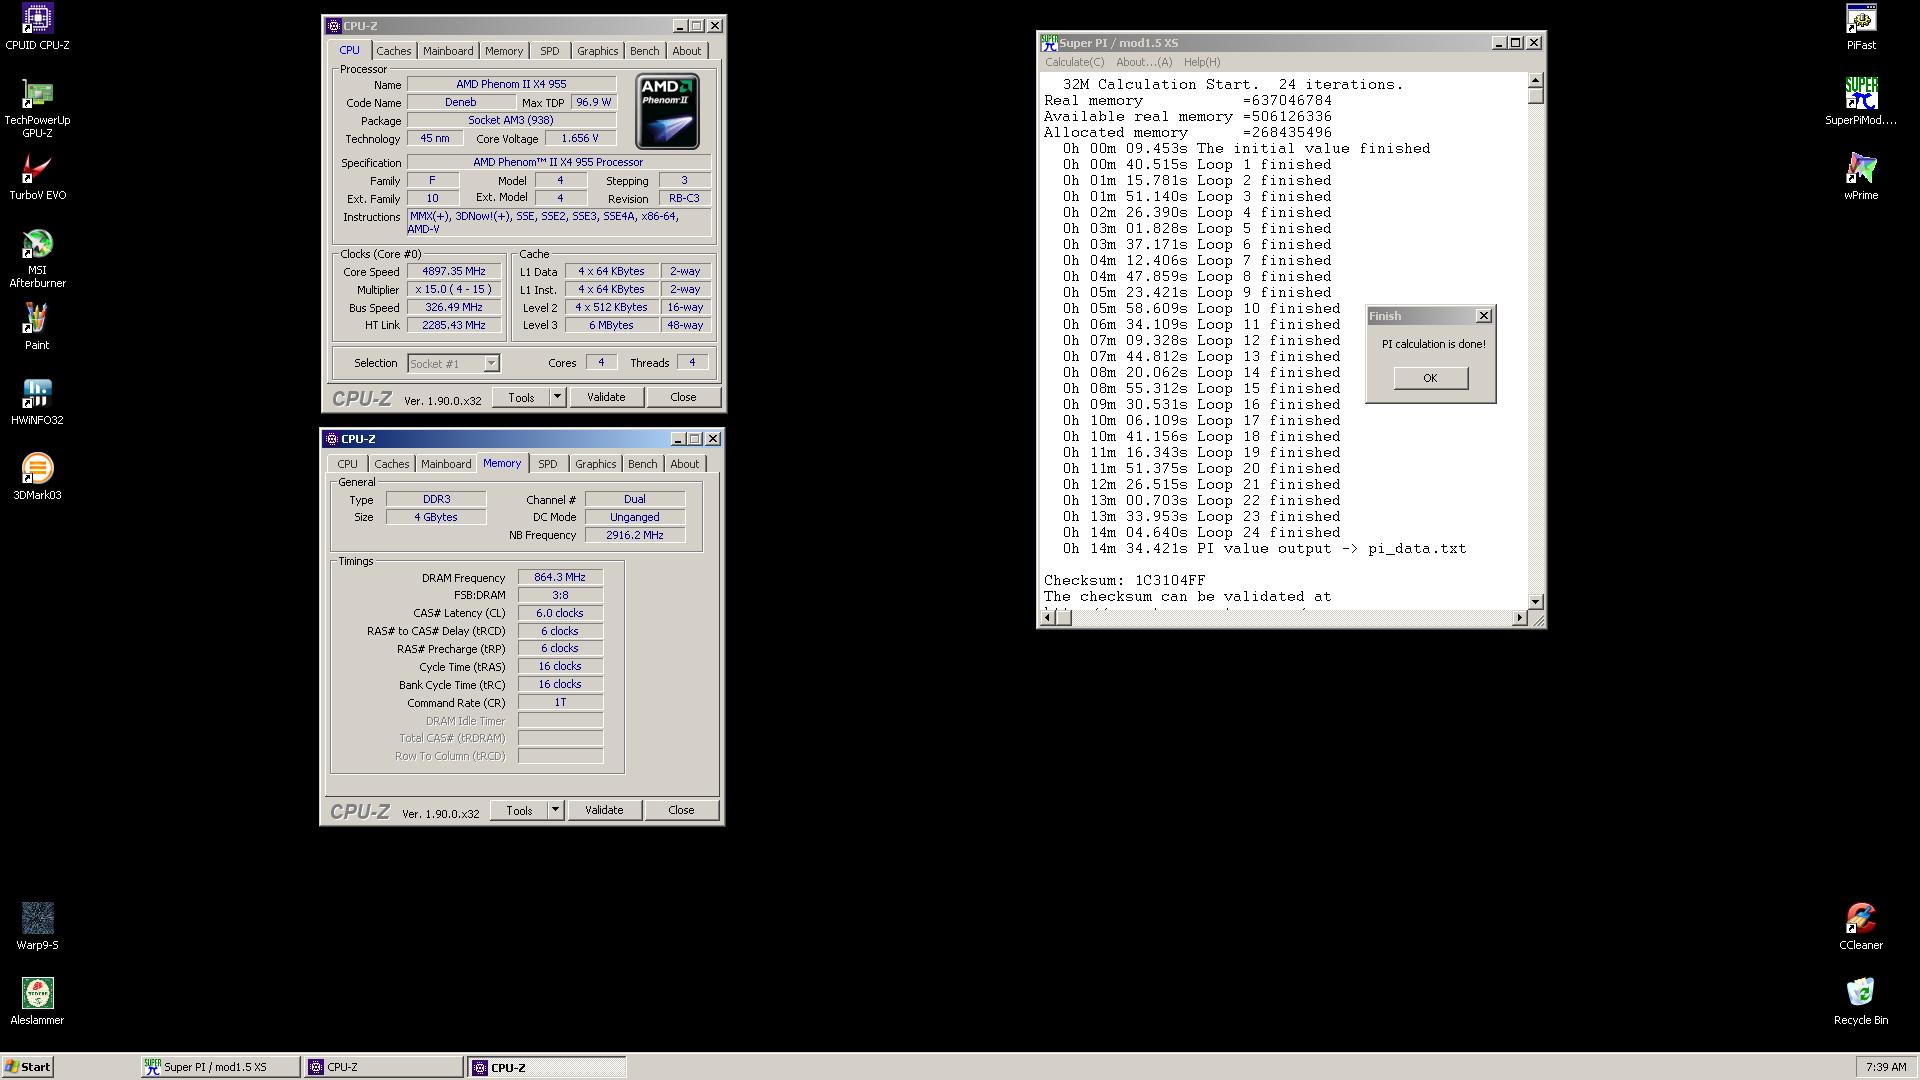Click the Checksum: 1C3104FF line
The width and height of the screenshot is (1920, 1080).
(1125, 581)
